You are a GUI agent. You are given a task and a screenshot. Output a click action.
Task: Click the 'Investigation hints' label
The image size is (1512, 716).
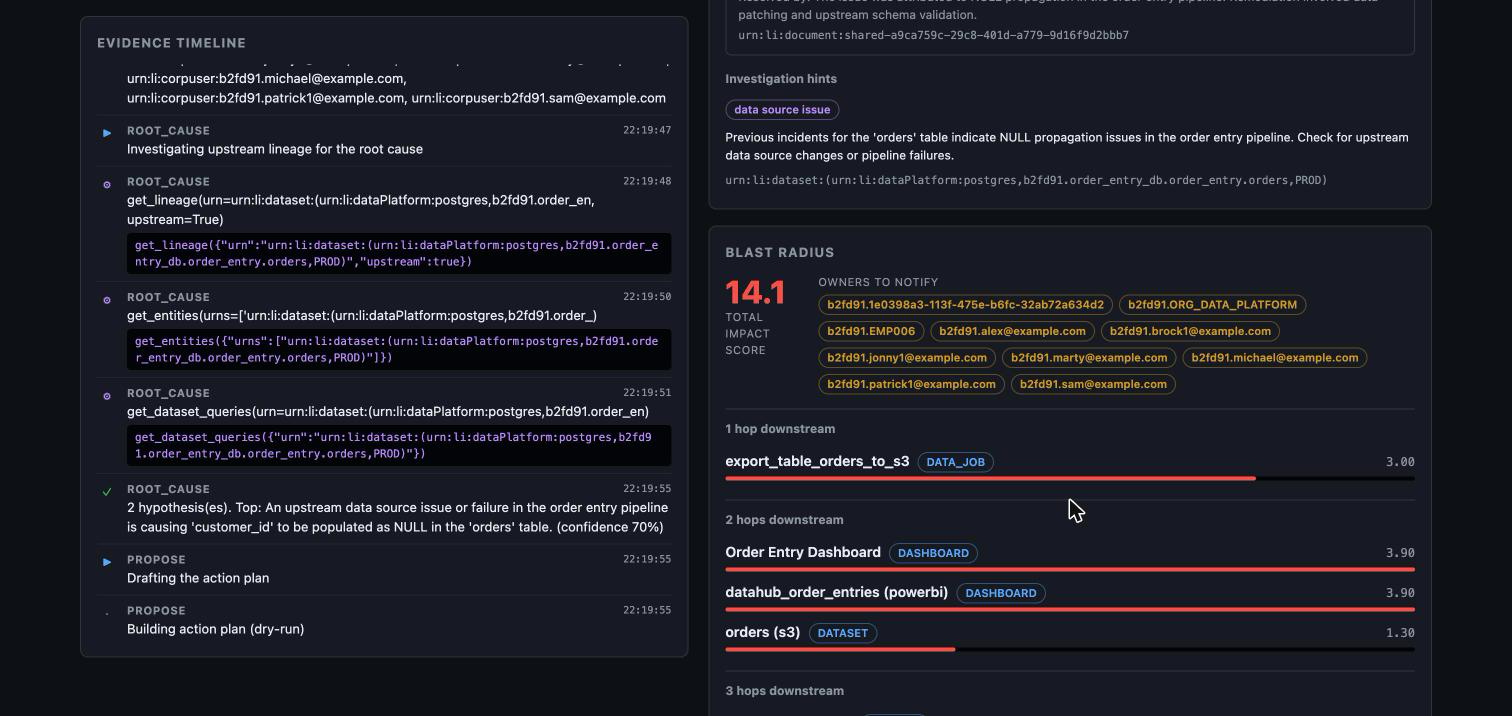pyautogui.click(x=781, y=79)
